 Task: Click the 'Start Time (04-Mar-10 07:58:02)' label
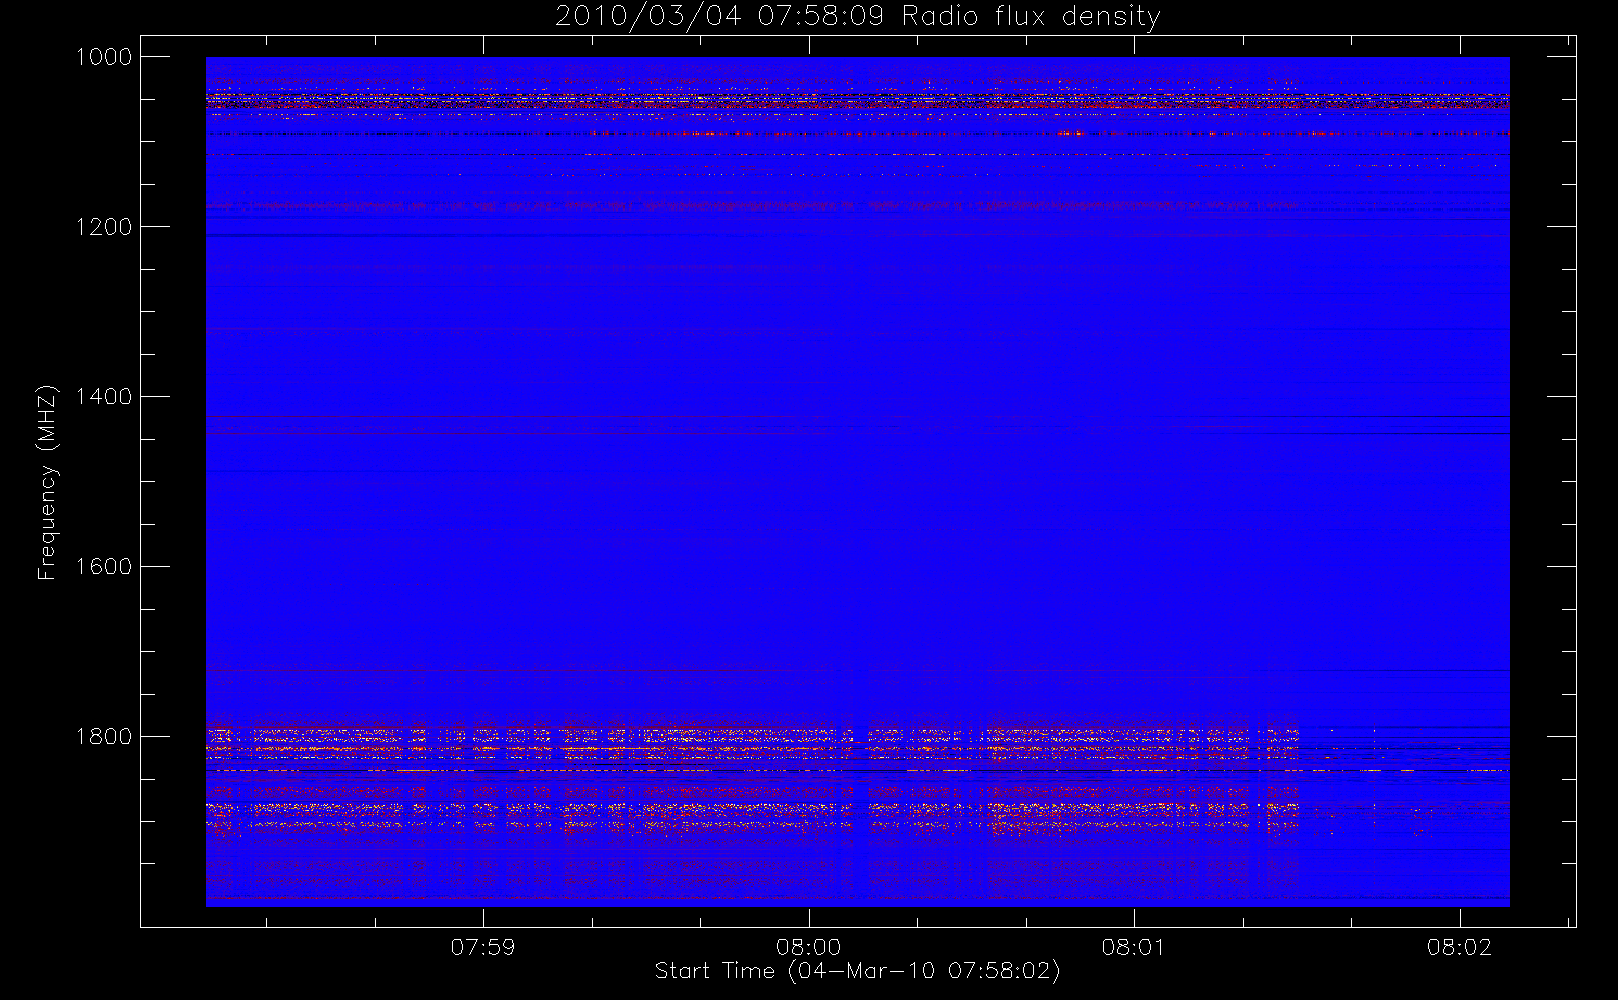click(x=857, y=971)
